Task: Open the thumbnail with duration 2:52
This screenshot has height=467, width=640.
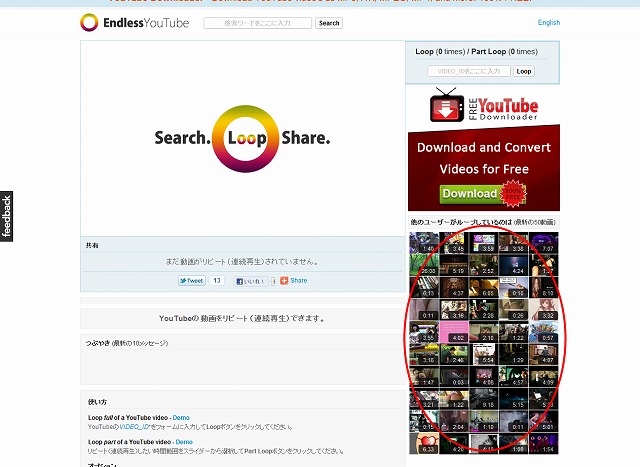Action: click(x=484, y=265)
